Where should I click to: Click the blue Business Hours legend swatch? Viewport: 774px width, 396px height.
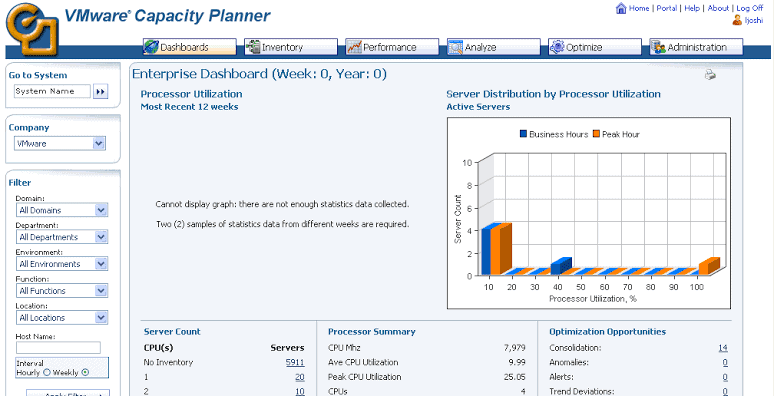coord(523,134)
